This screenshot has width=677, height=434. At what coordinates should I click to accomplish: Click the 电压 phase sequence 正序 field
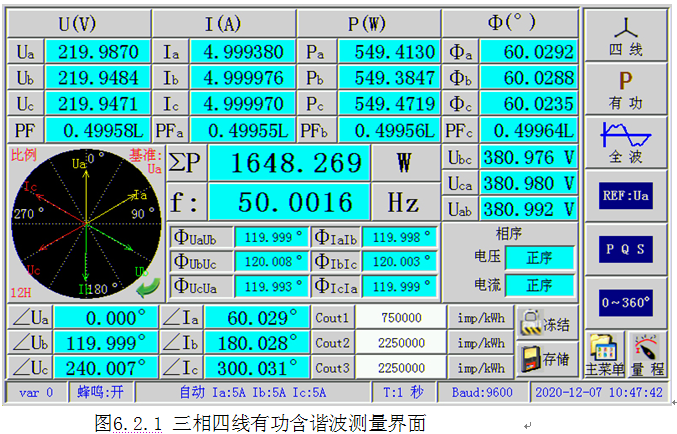point(540,258)
